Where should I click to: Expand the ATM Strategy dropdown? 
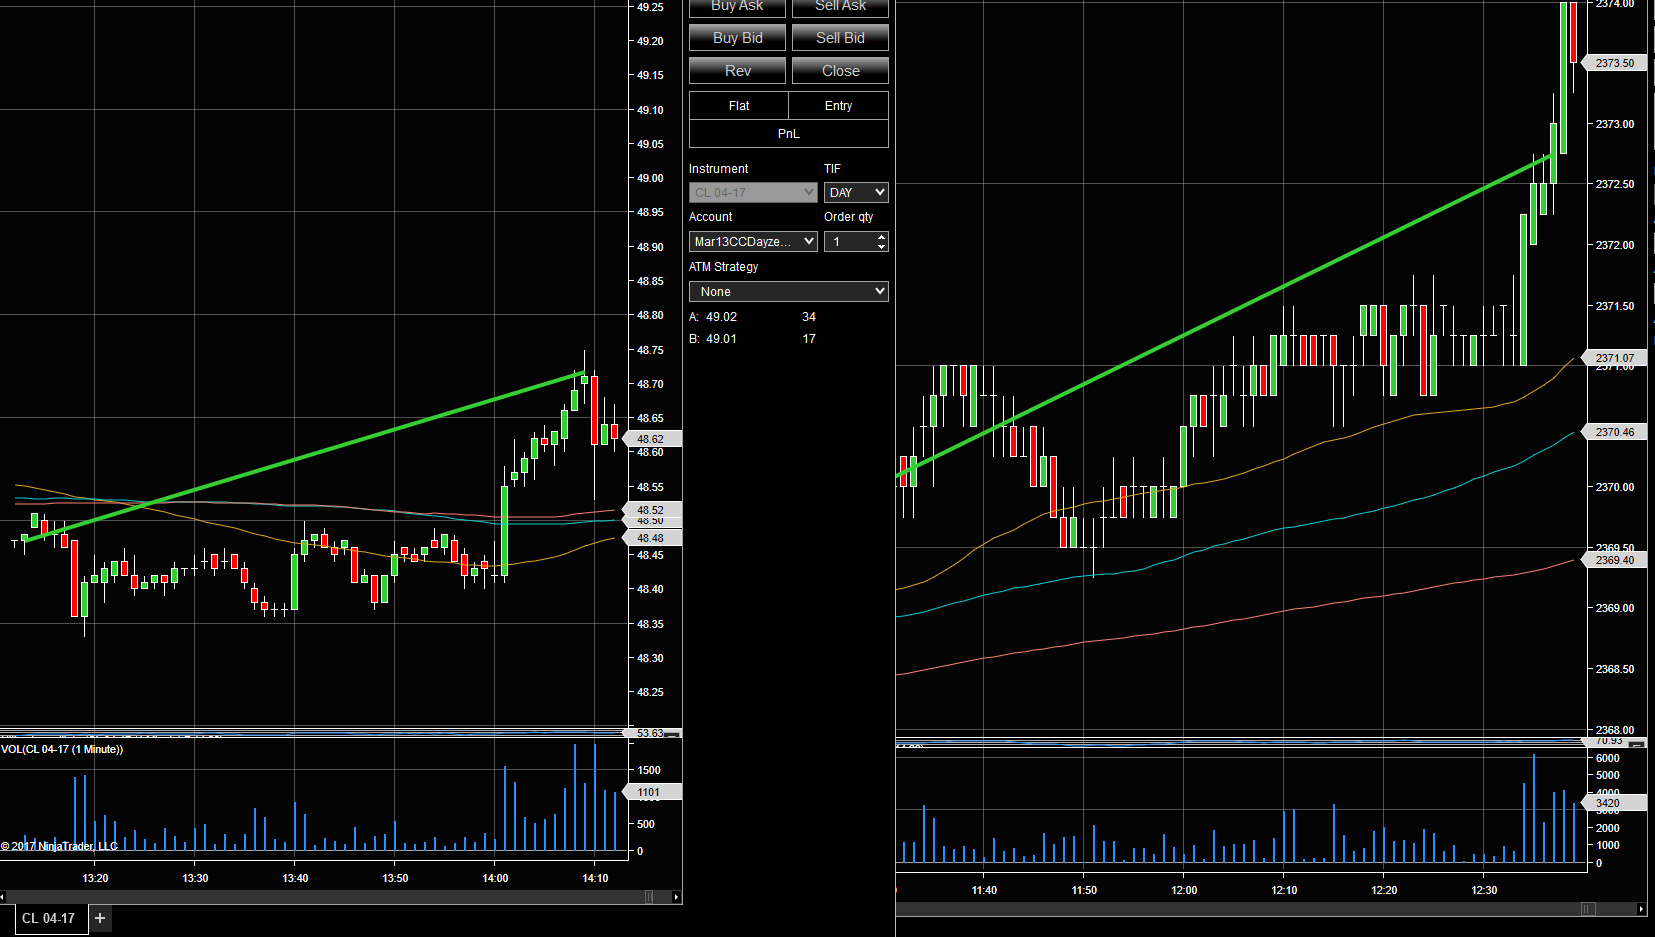coord(789,291)
